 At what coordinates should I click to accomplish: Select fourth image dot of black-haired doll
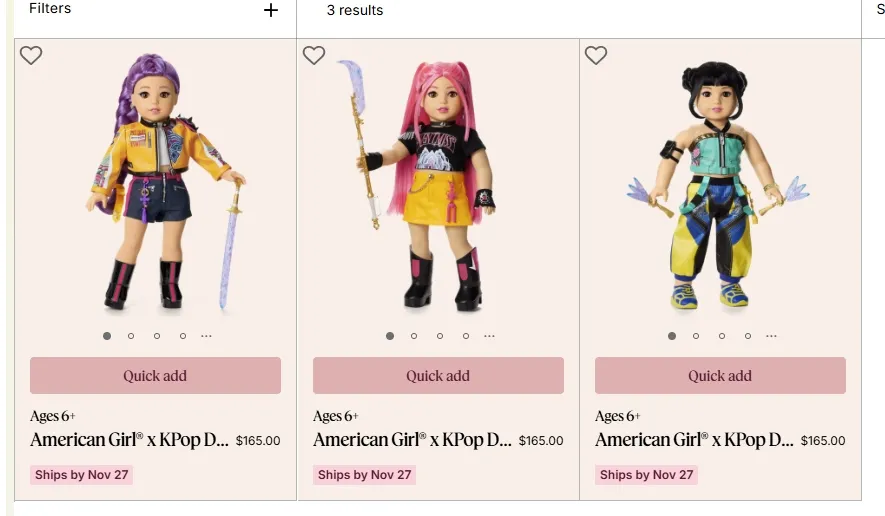coord(748,336)
